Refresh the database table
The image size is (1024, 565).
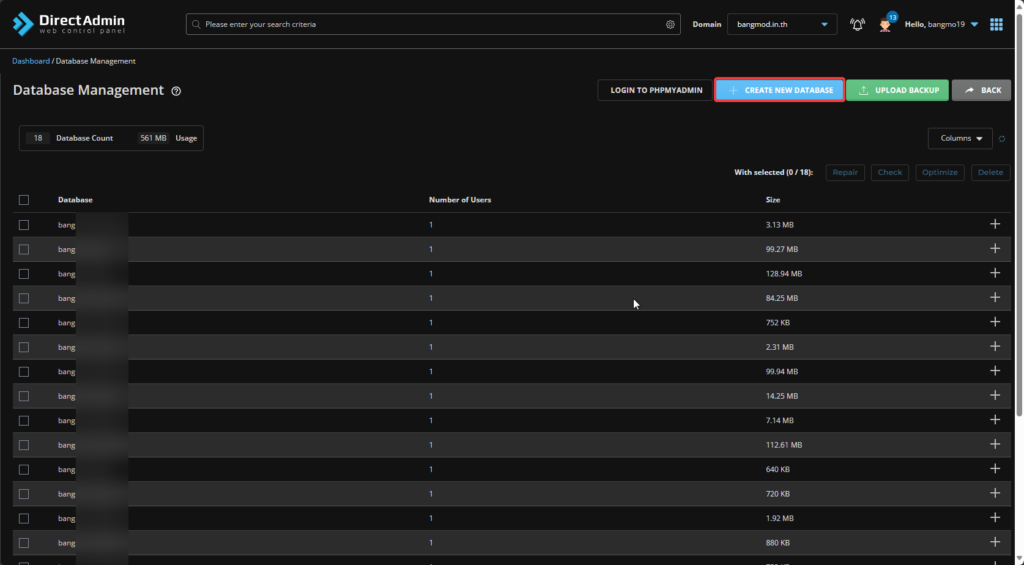pos(1002,139)
